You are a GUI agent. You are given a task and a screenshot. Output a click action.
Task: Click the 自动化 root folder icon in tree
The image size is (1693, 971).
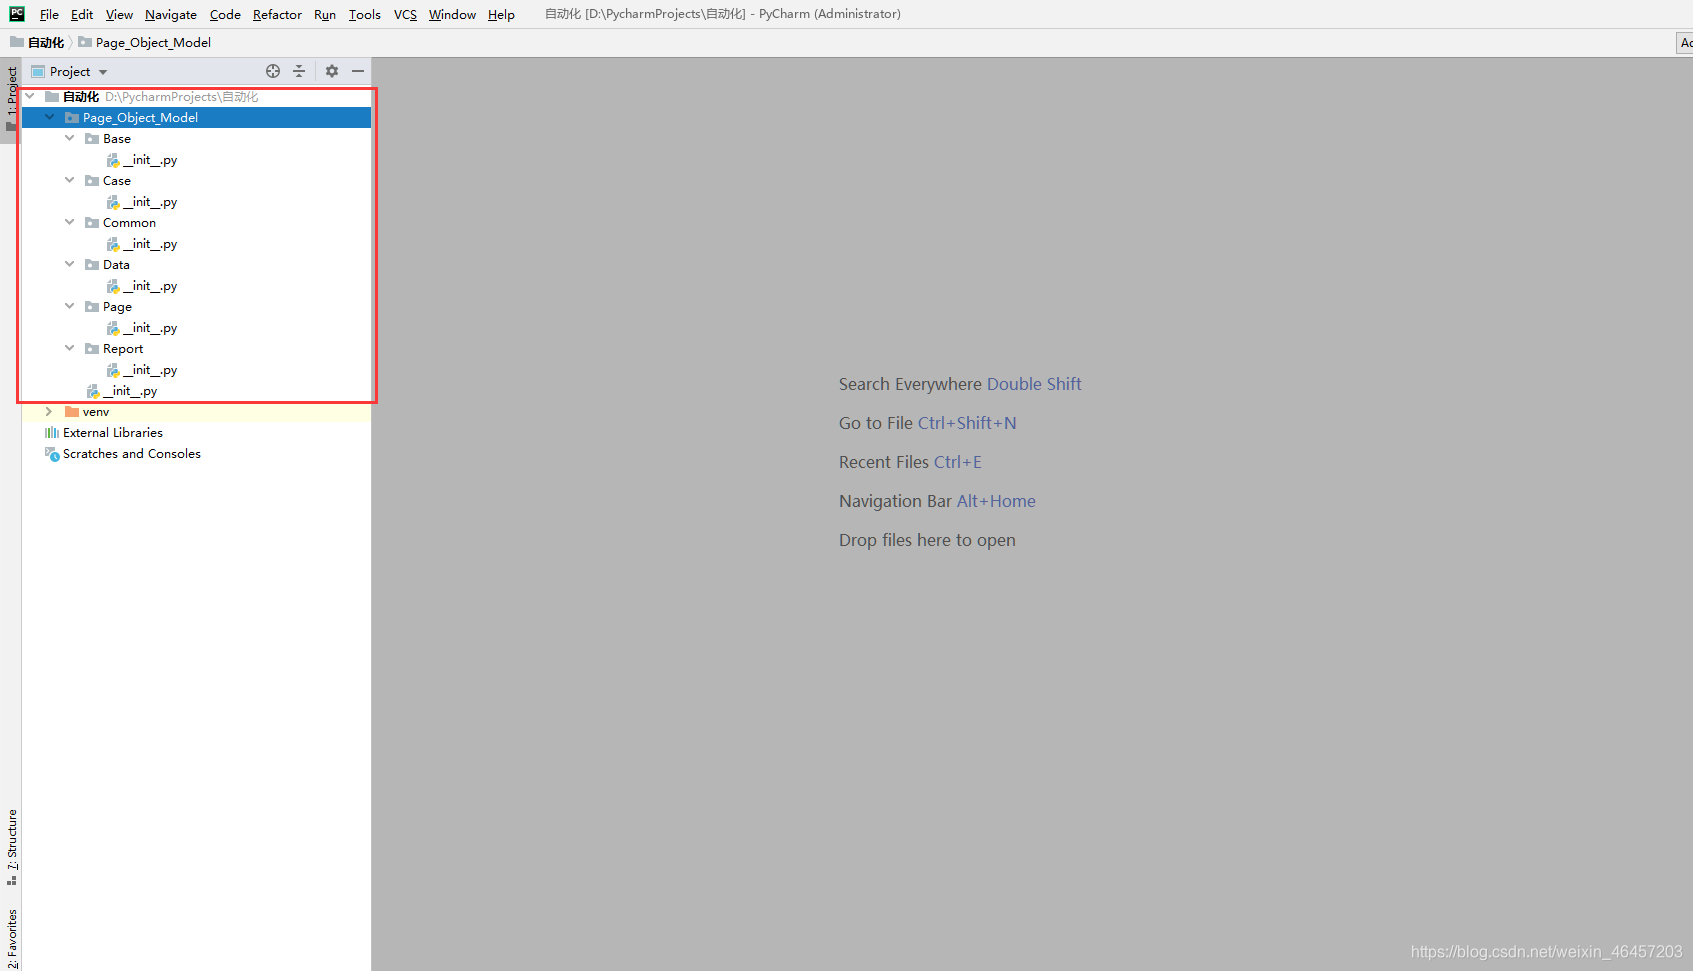[52, 97]
